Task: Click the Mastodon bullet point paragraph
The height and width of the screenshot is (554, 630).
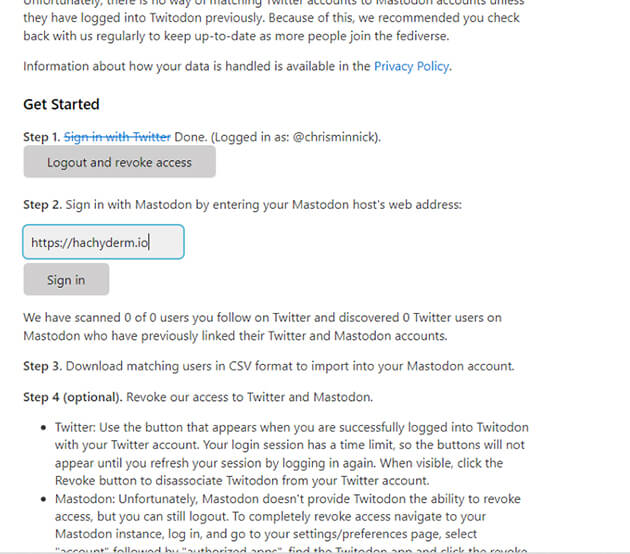Action: pos(290,524)
